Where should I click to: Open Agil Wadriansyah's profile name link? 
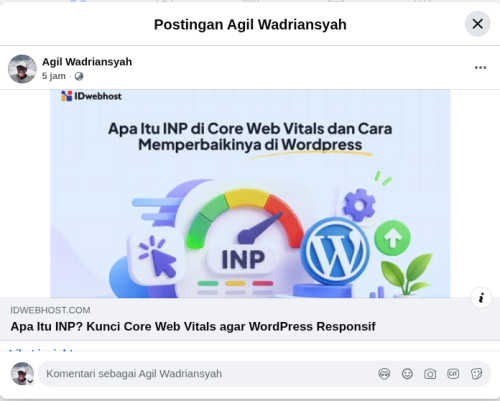(87, 62)
